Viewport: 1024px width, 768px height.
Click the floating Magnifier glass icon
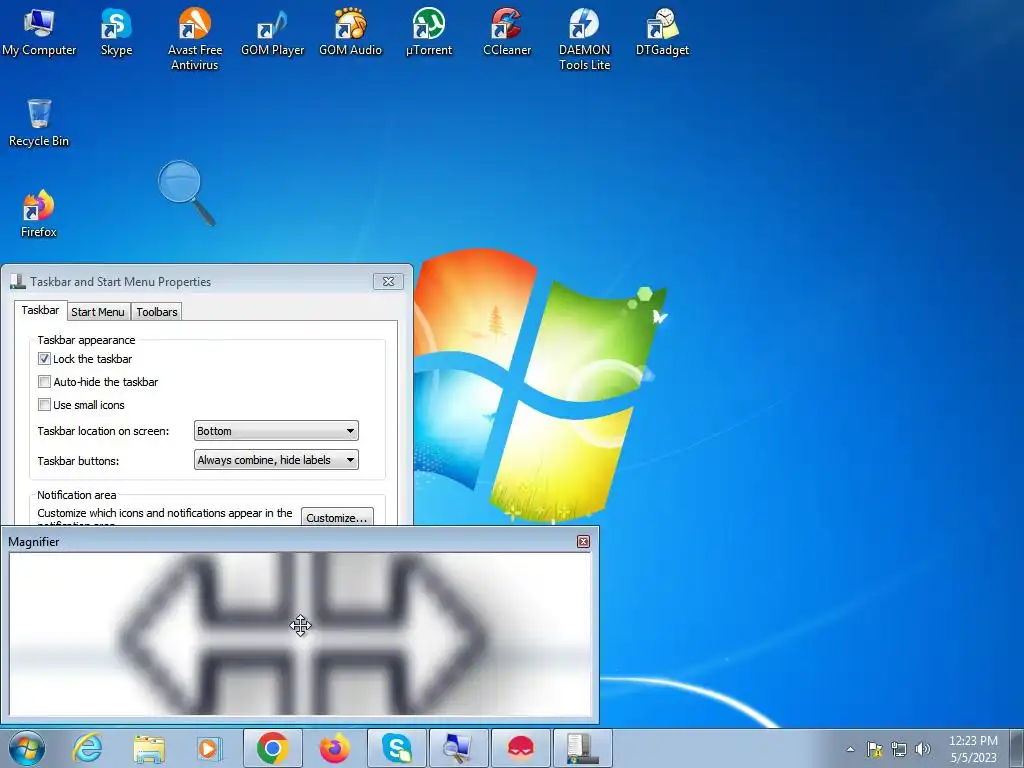[186, 193]
